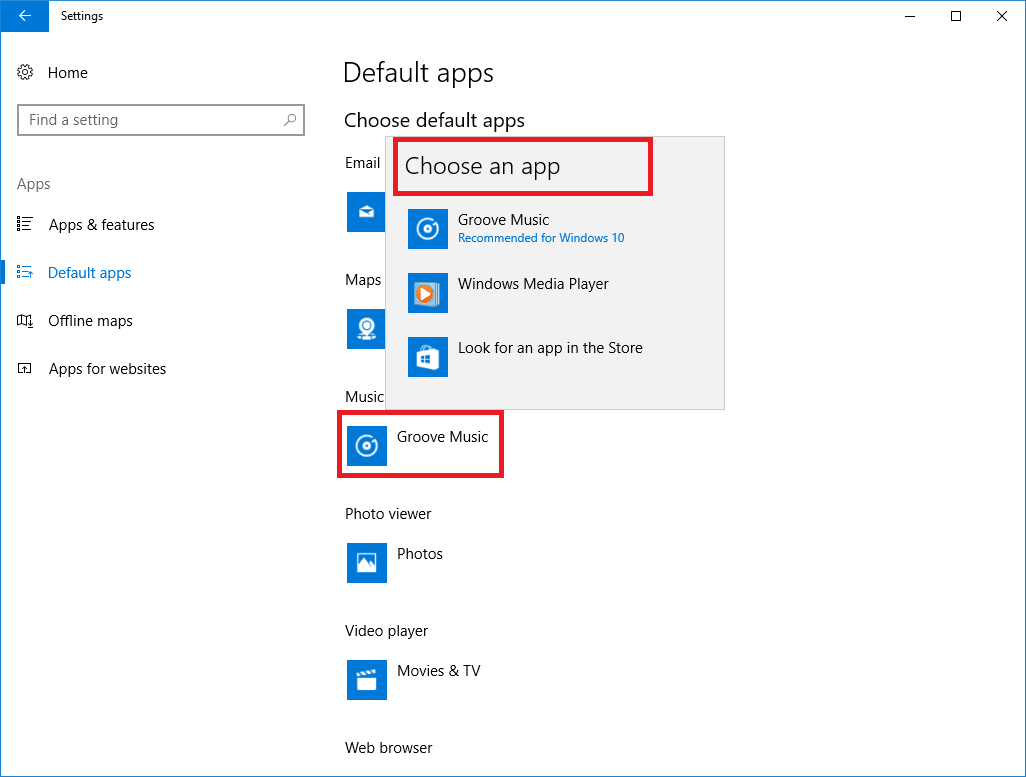The height and width of the screenshot is (777, 1026).
Task: Switch to Apps & features
Action: pos(101,224)
